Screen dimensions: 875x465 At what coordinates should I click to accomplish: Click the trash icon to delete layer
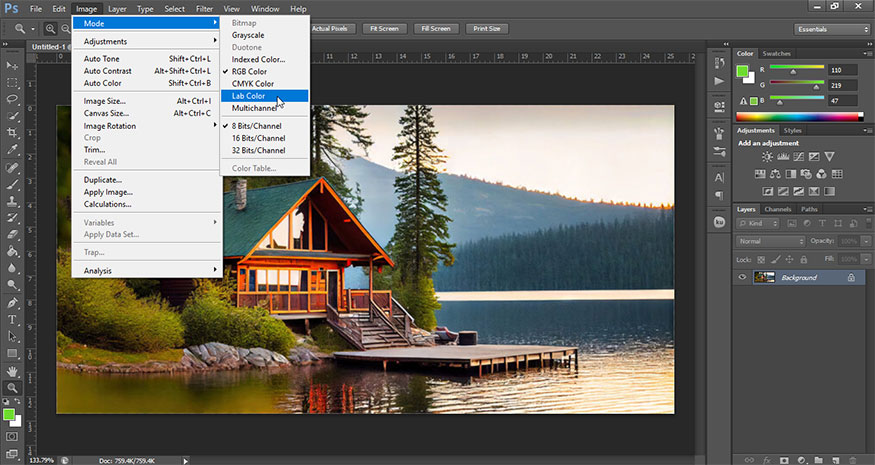[855, 459]
